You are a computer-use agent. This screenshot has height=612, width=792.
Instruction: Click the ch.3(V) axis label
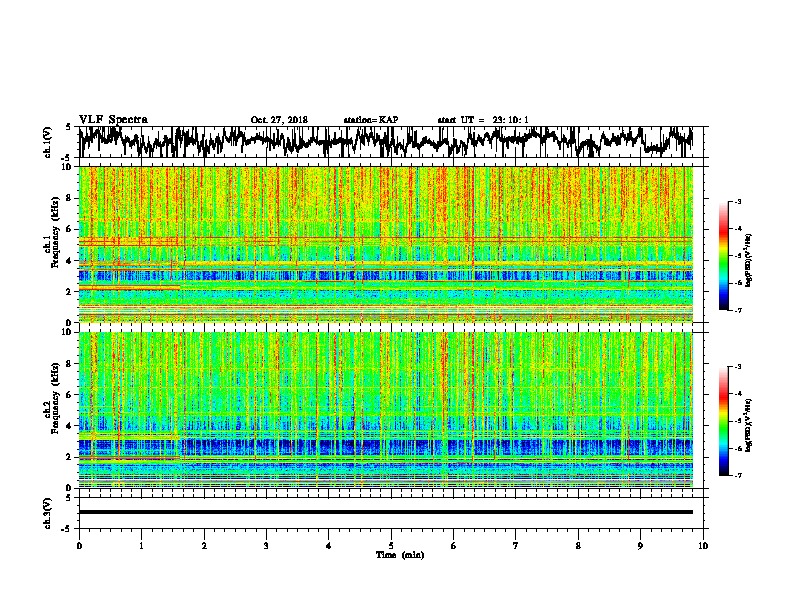click(48, 513)
